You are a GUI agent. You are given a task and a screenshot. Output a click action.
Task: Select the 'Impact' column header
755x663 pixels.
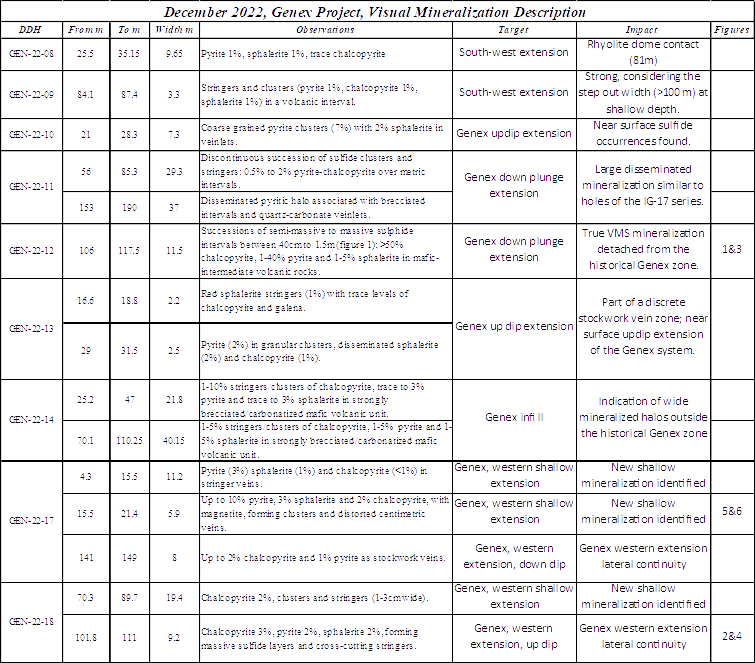click(643, 30)
